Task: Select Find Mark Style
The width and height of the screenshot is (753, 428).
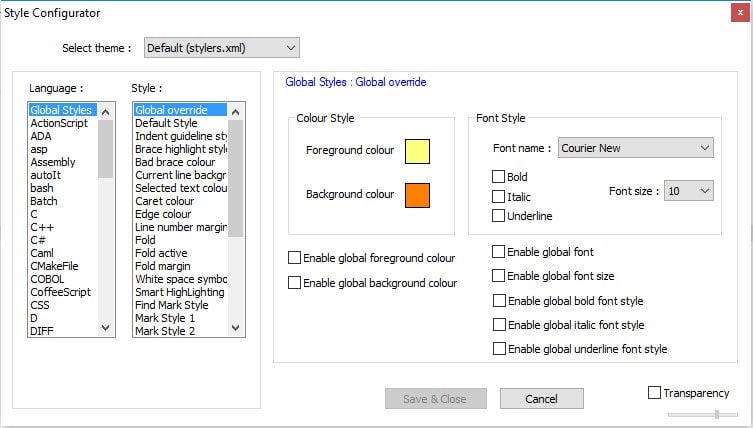Action: (180, 305)
